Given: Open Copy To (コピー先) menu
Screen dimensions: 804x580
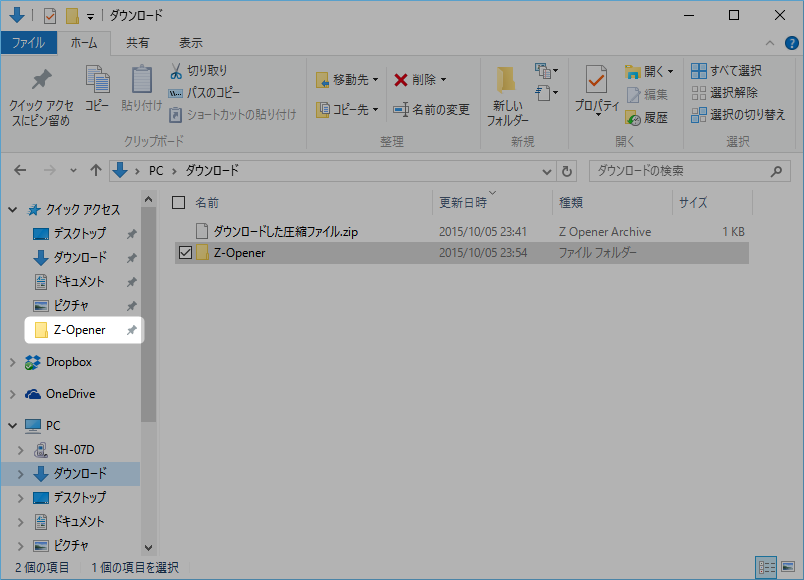Looking at the screenshot, I should click(347, 109).
